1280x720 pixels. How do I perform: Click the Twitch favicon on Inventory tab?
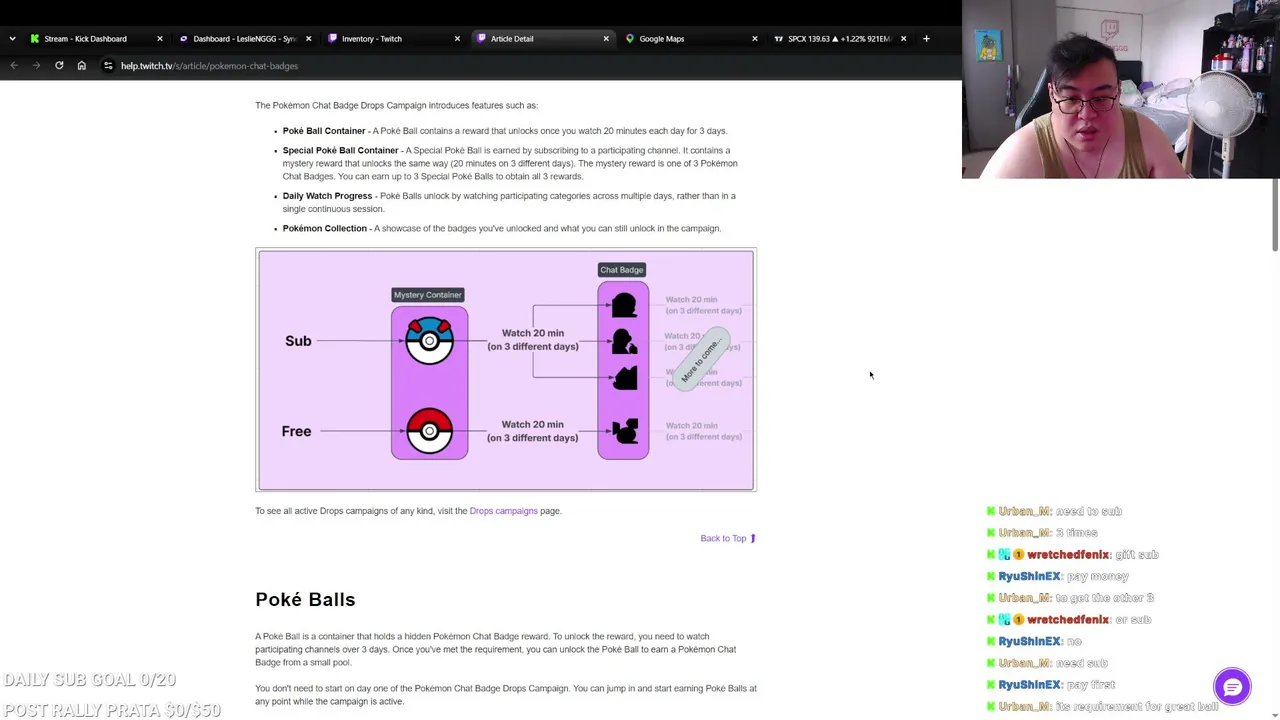tap(332, 39)
